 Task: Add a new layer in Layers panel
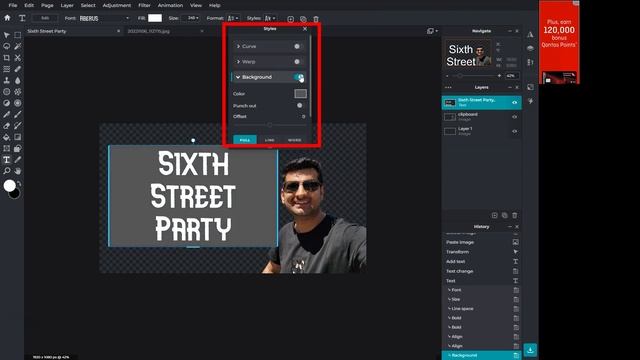point(495,215)
